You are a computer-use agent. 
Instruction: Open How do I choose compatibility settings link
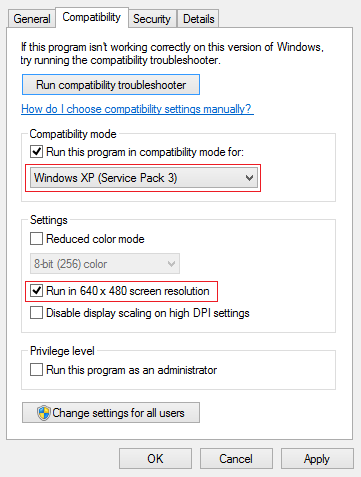[137, 109]
